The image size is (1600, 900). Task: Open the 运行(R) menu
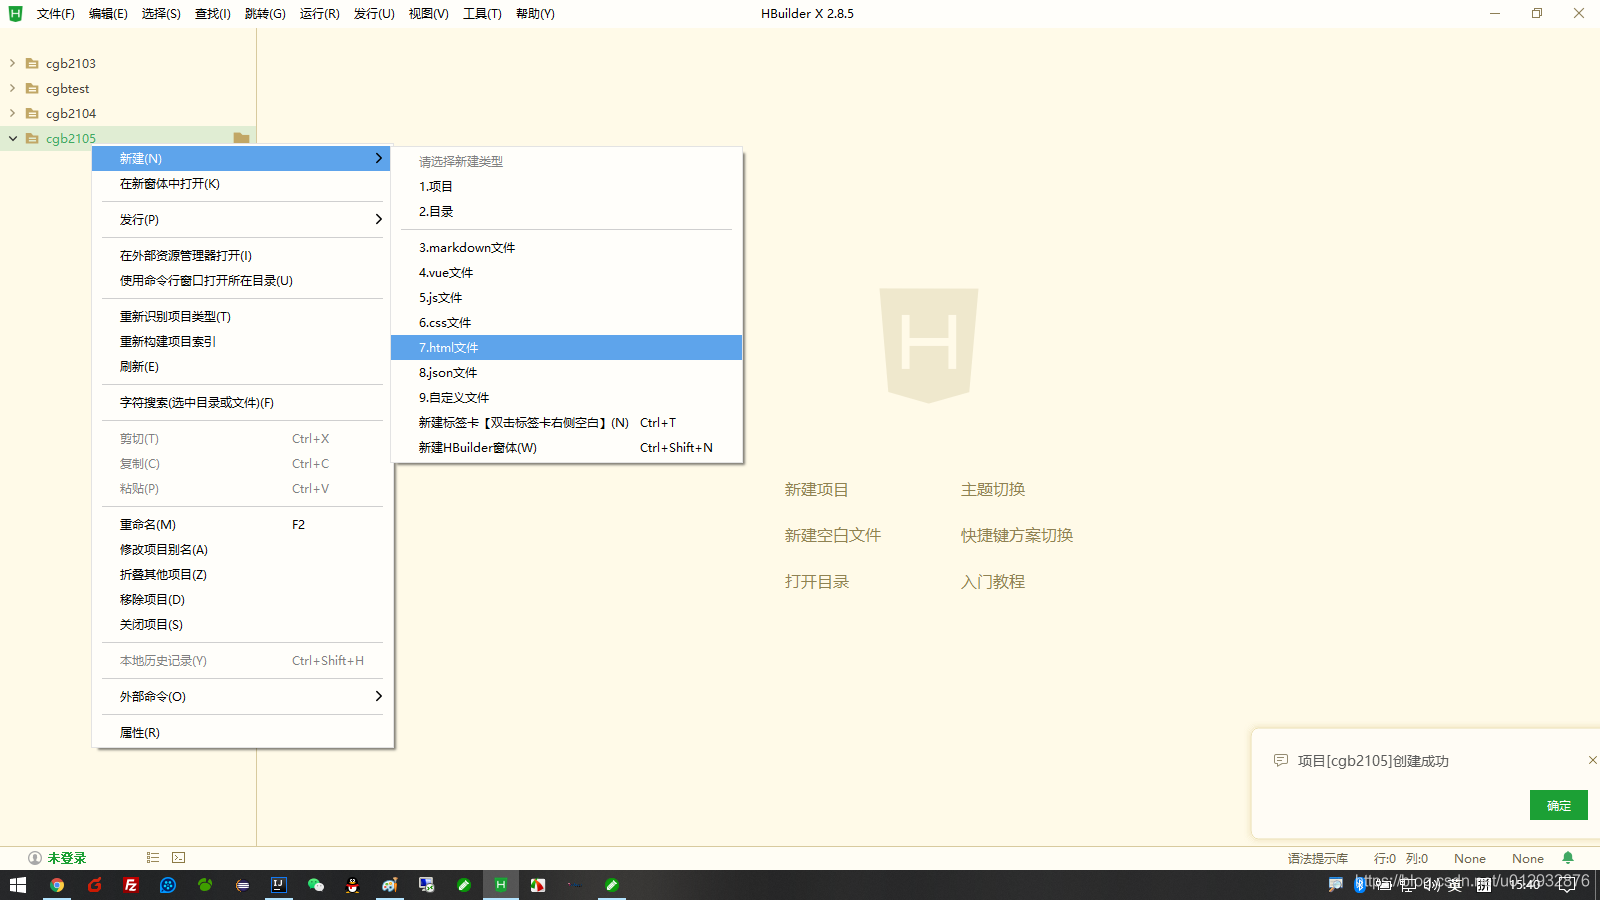click(x=318, y=13)
